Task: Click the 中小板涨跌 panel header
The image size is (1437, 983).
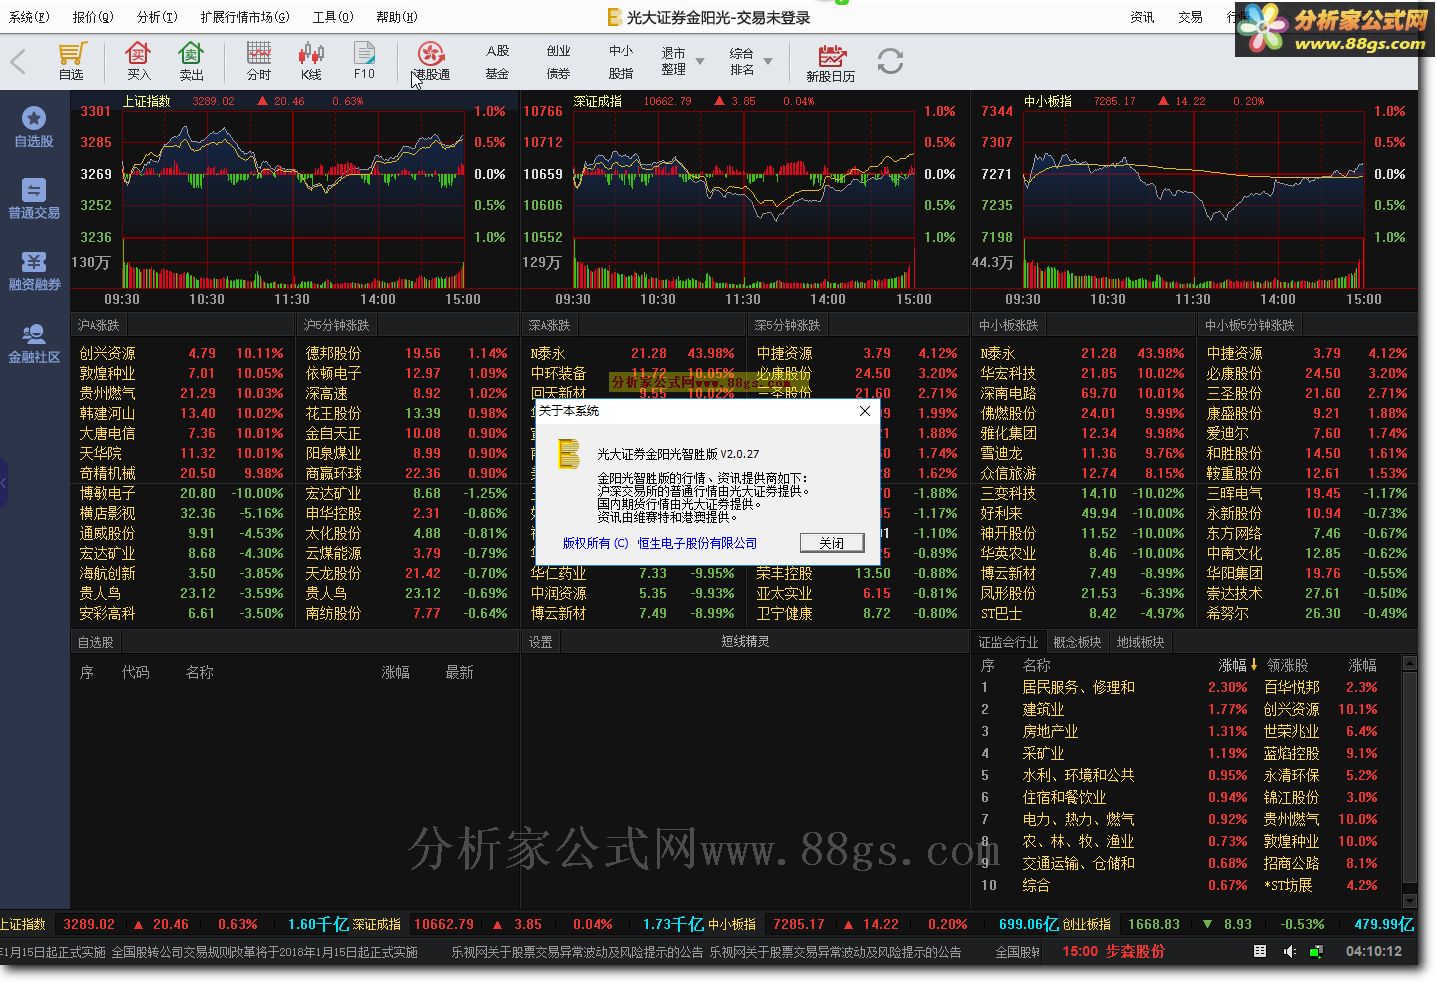Action: pos(1008,325)
